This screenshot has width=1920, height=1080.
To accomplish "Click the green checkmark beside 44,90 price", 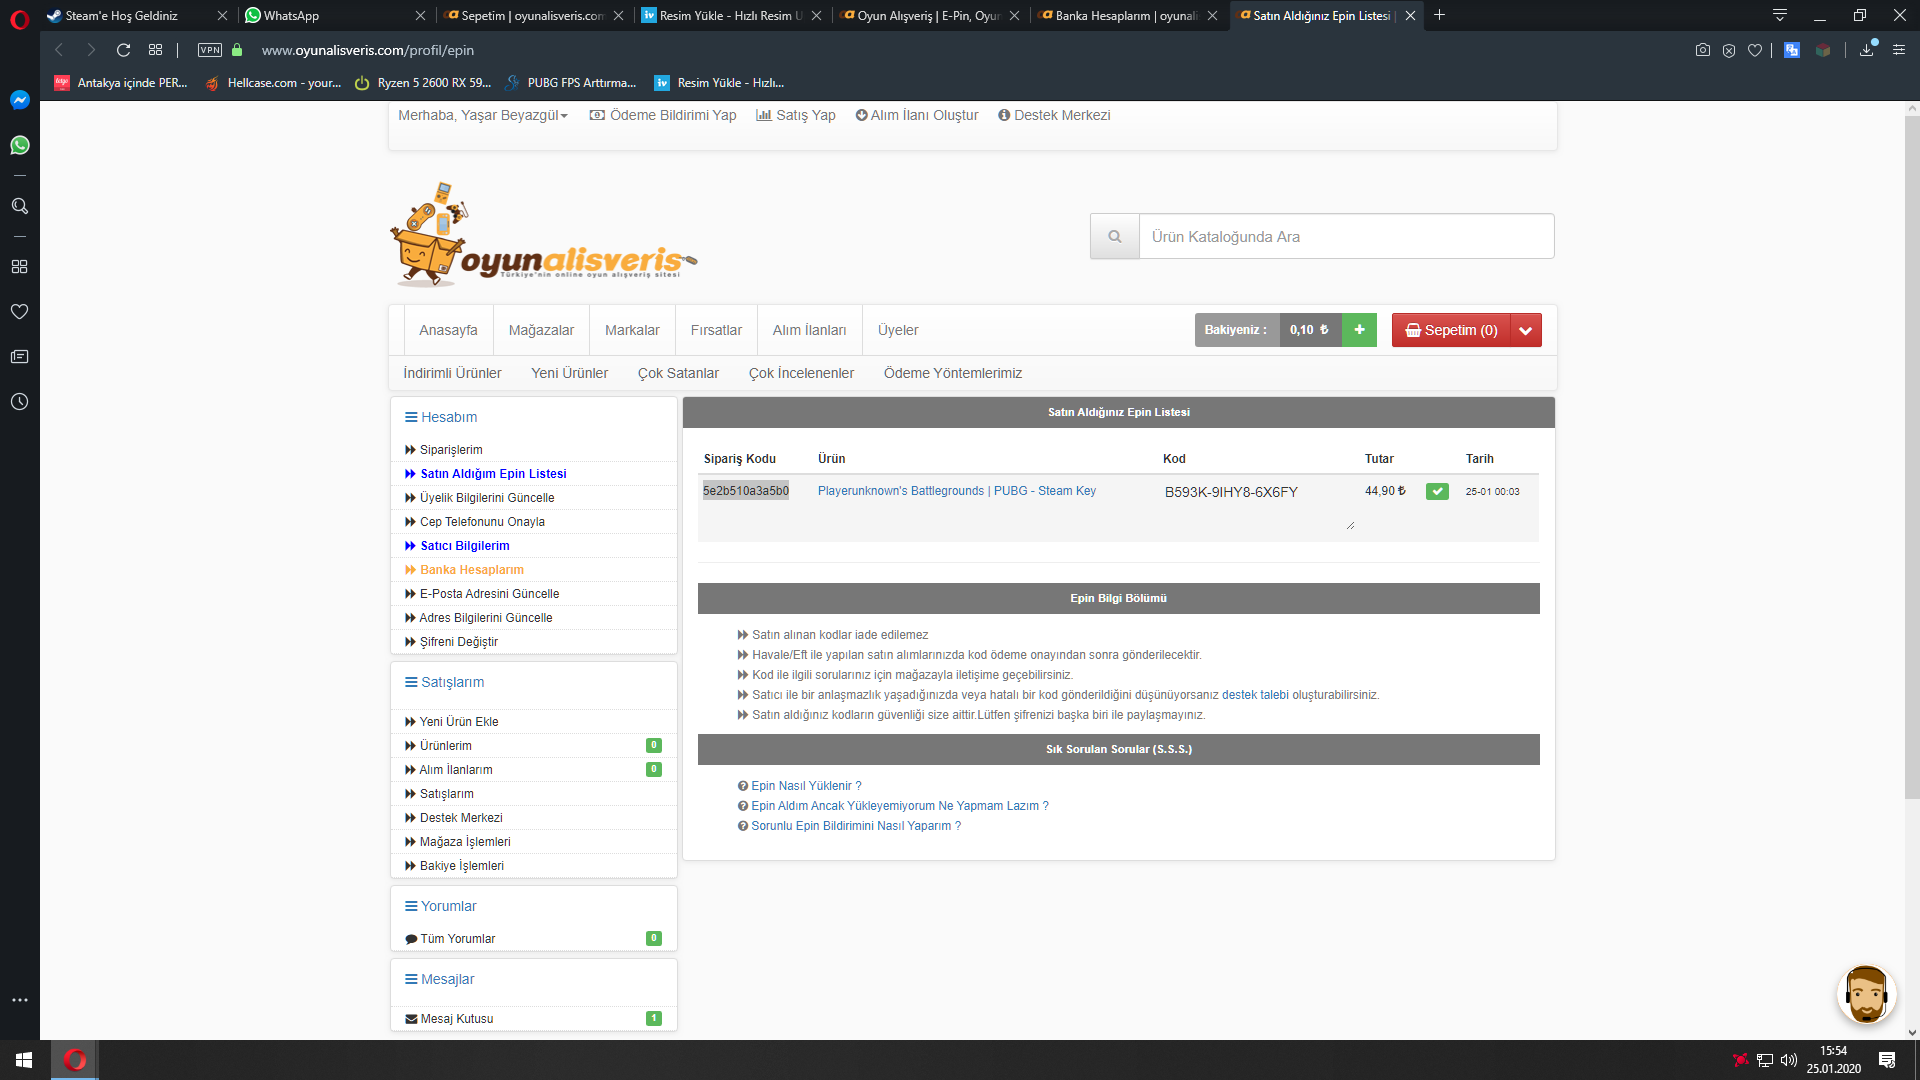I will coord(1437,491).
